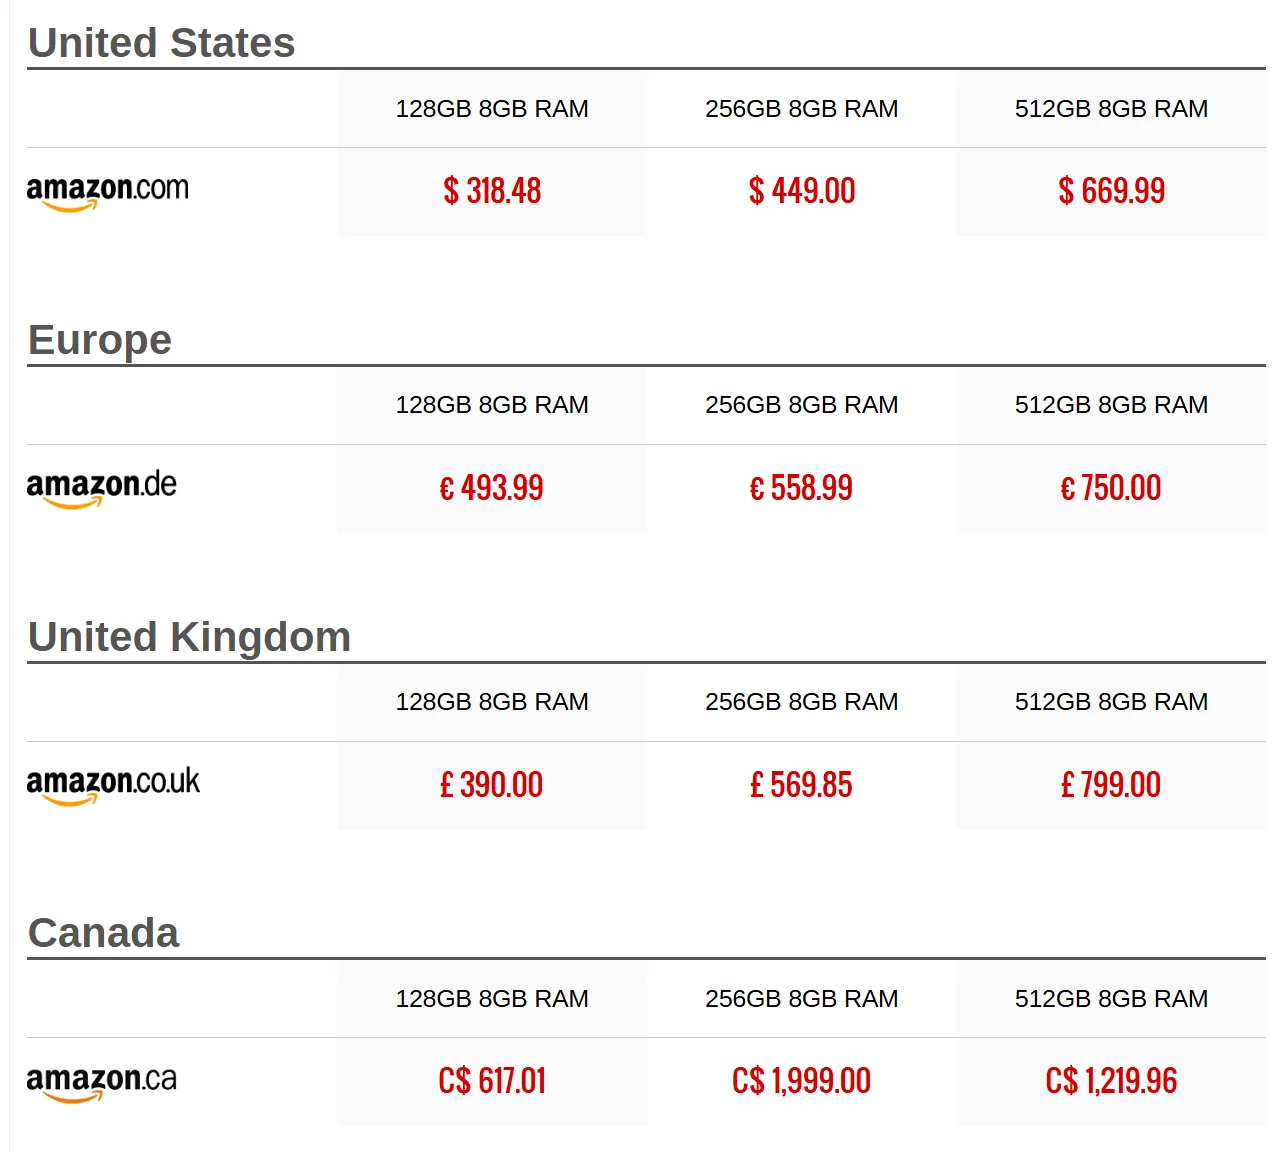1280x1151 pixels.
Task: Select the € 493.99 amazon.de price
Action: tap(492, 488)
